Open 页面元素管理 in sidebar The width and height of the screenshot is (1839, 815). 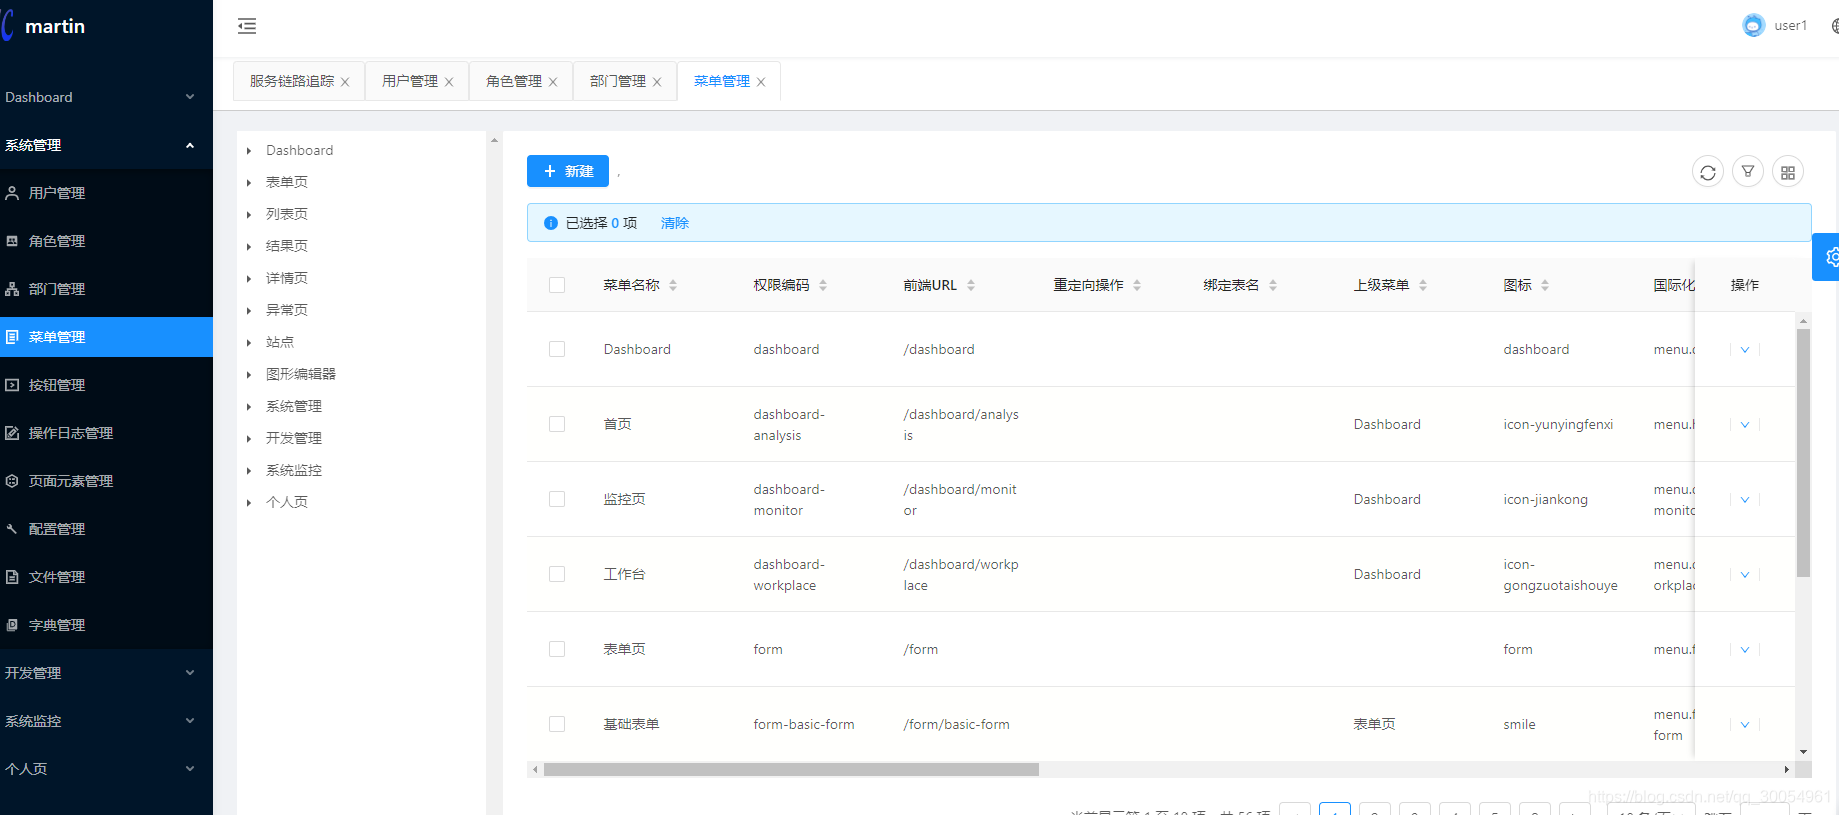point(106,481)
